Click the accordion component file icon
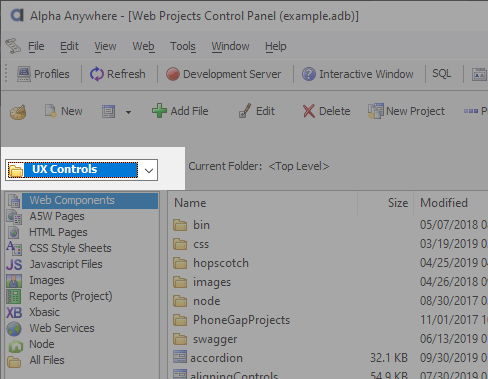Image resolution: width=488 pixels, height=379 pixels. (x=180, y=357)
